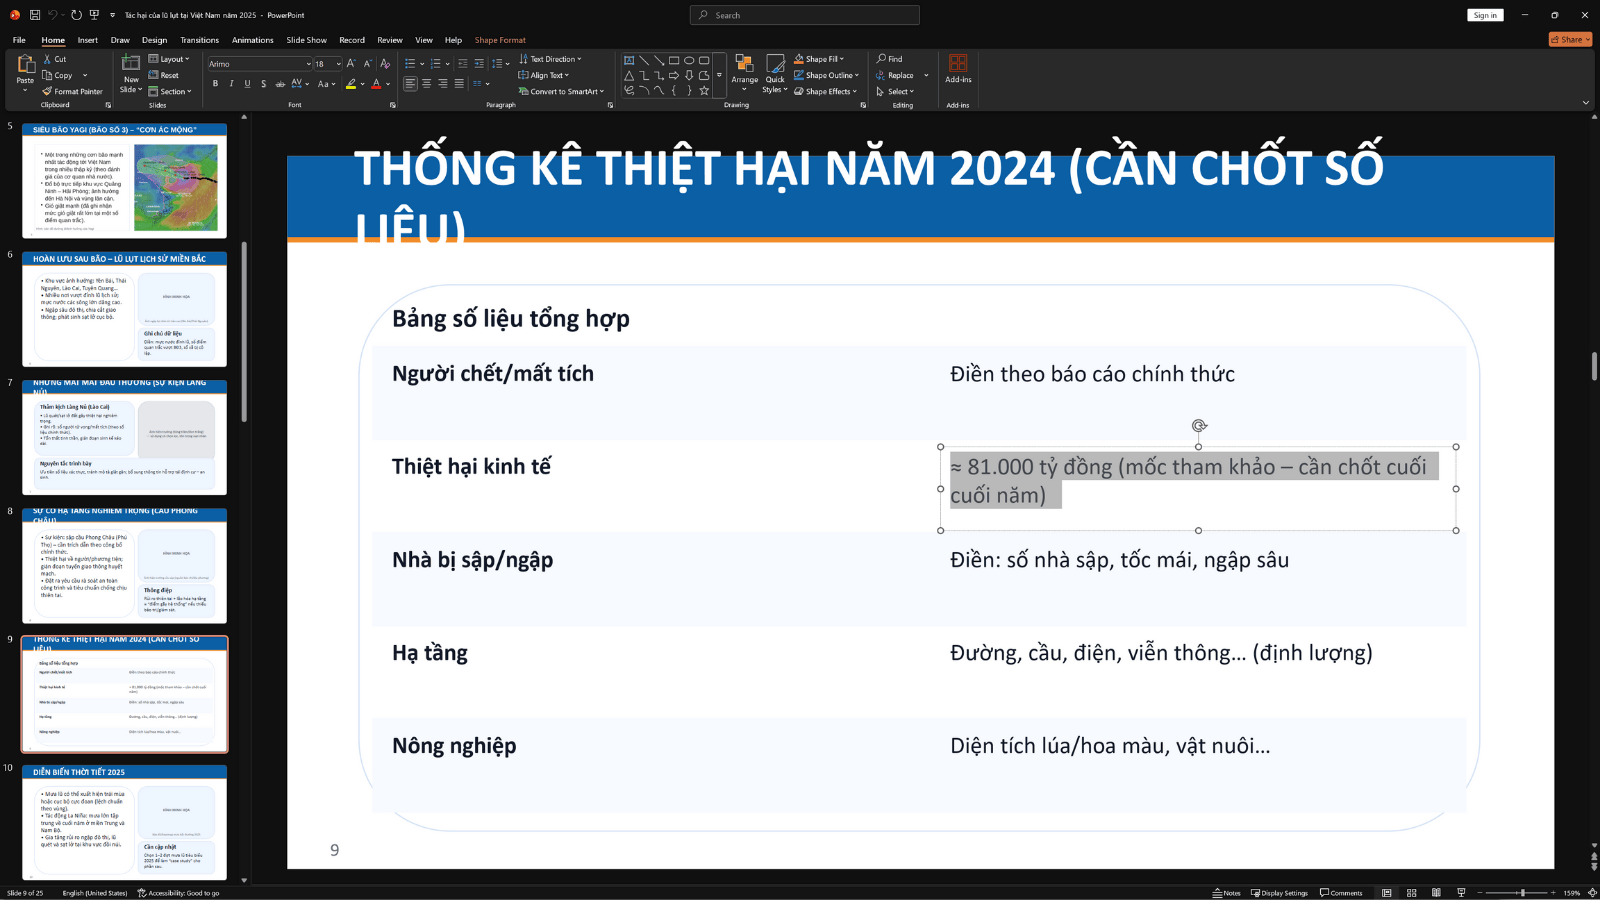The height and width of the screenshot is (900, 1600).
Task: Switch to the Shape Format tab
Action: pos(500,40)
